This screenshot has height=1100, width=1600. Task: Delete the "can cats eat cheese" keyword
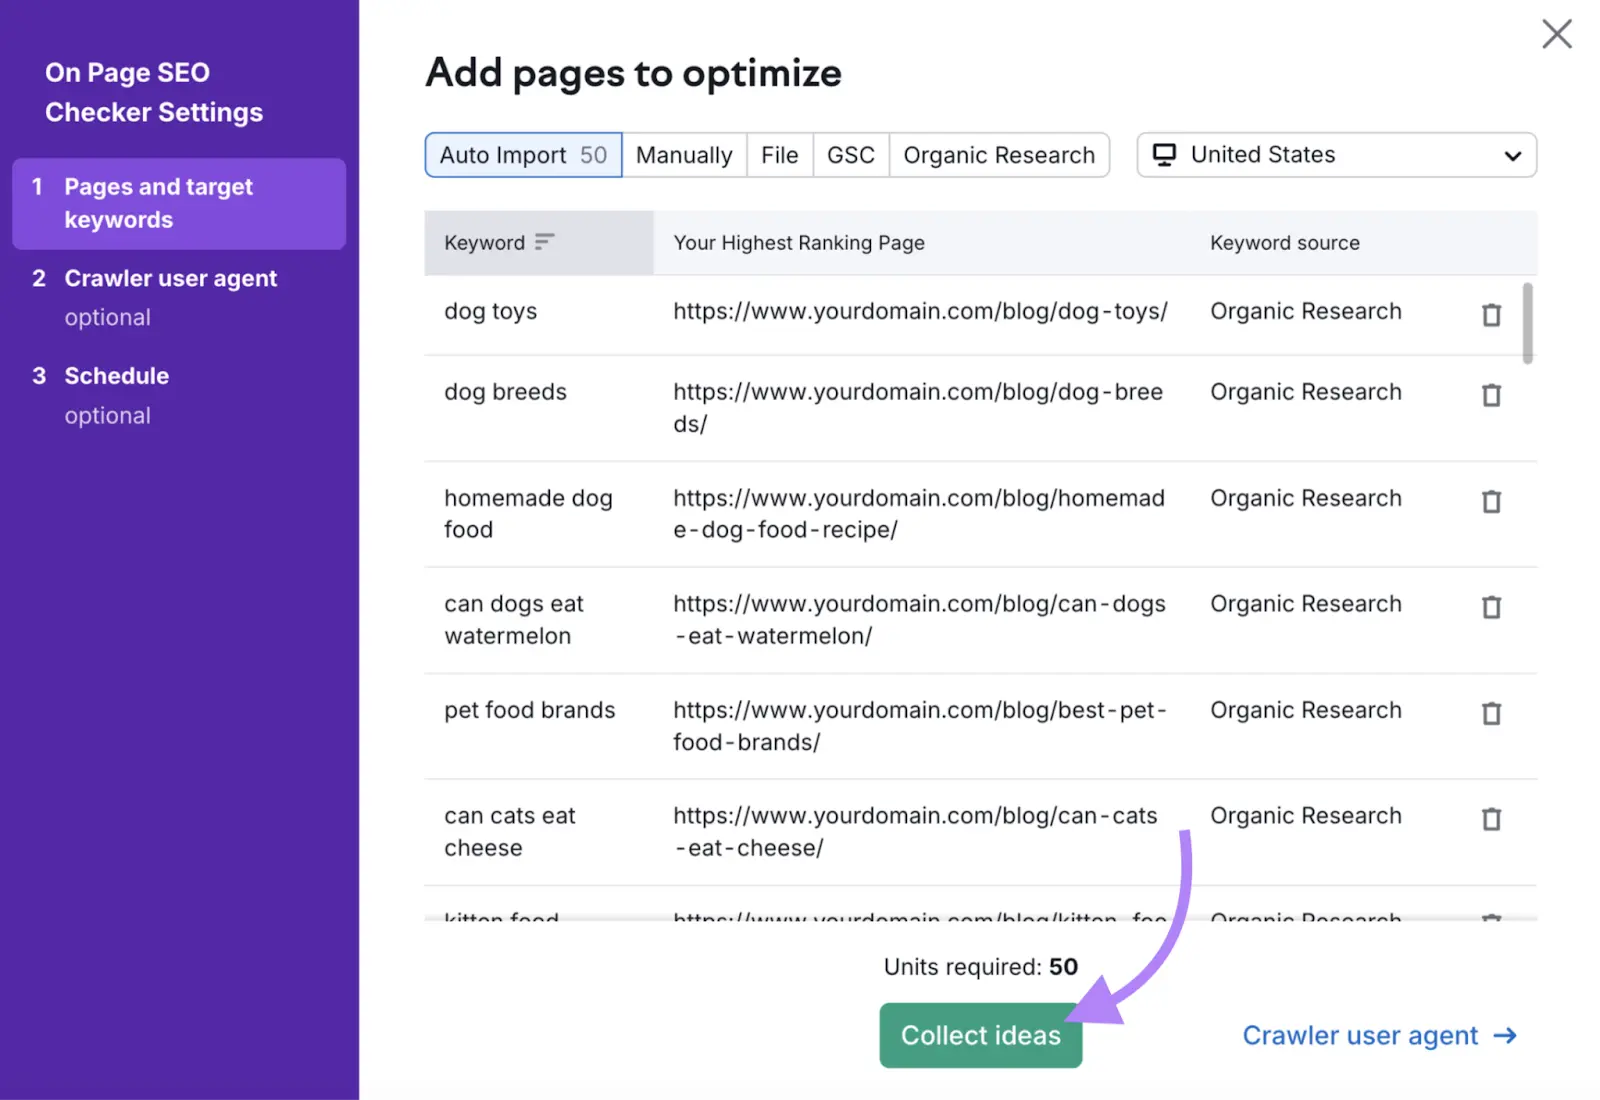pos(1491,819)
